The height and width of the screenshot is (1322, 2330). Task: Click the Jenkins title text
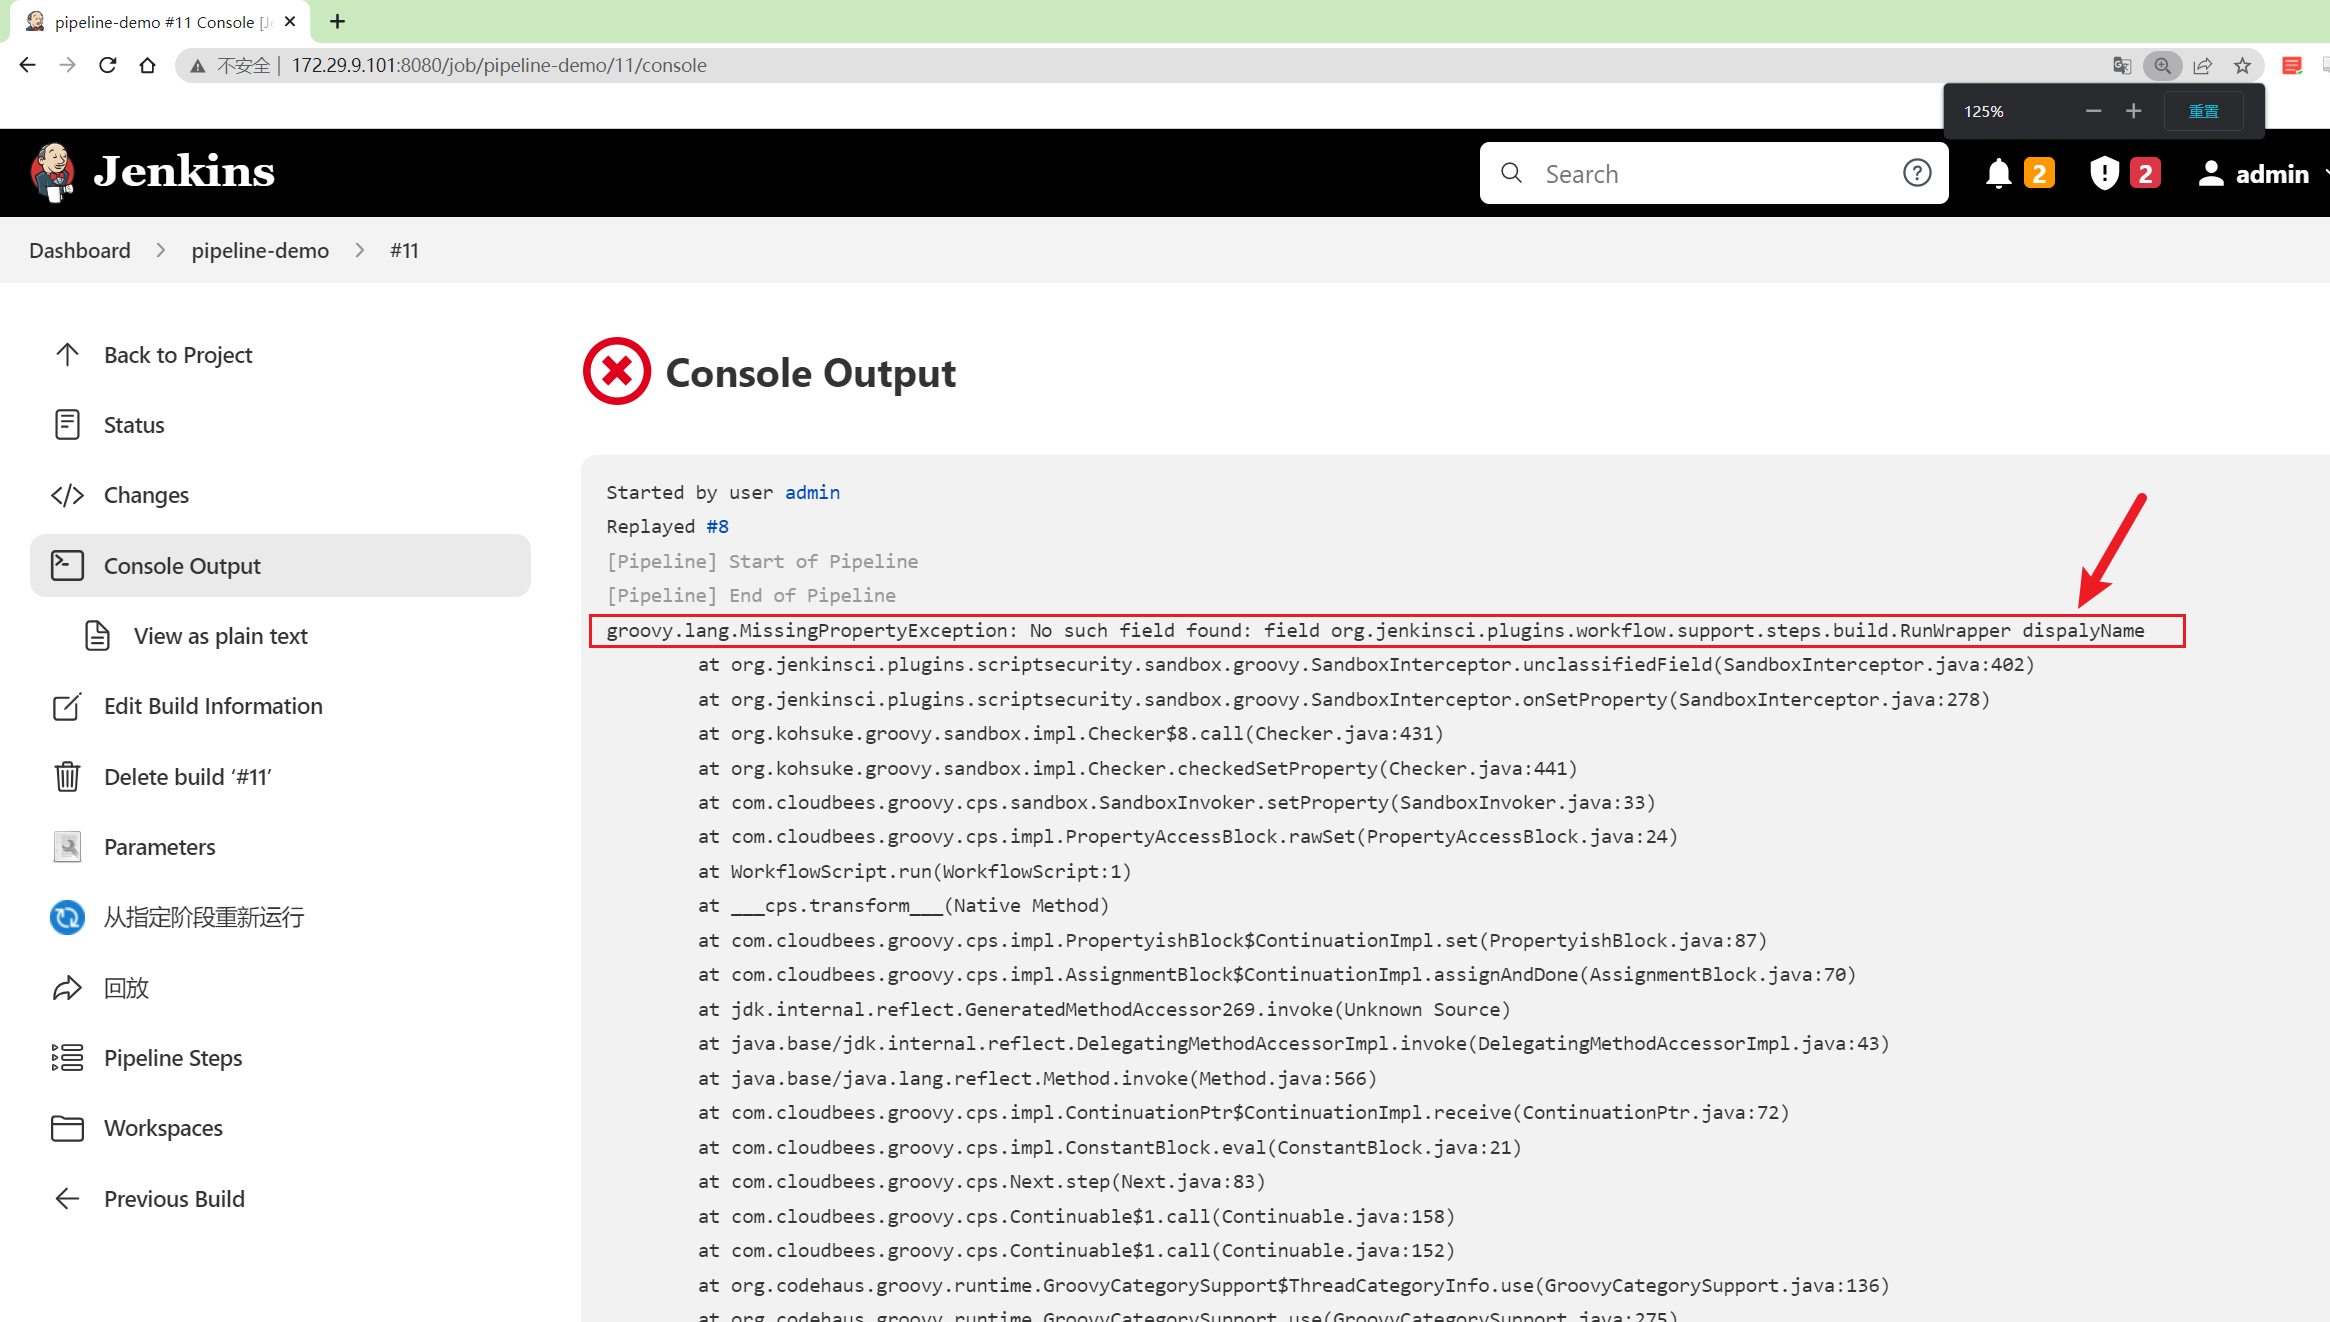coord(184,172)
